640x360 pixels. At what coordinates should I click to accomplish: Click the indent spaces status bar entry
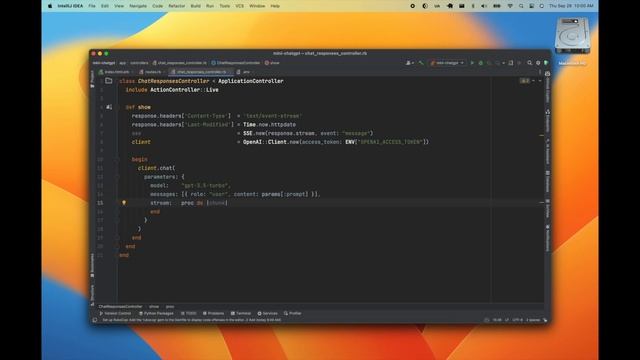[533, 320]
